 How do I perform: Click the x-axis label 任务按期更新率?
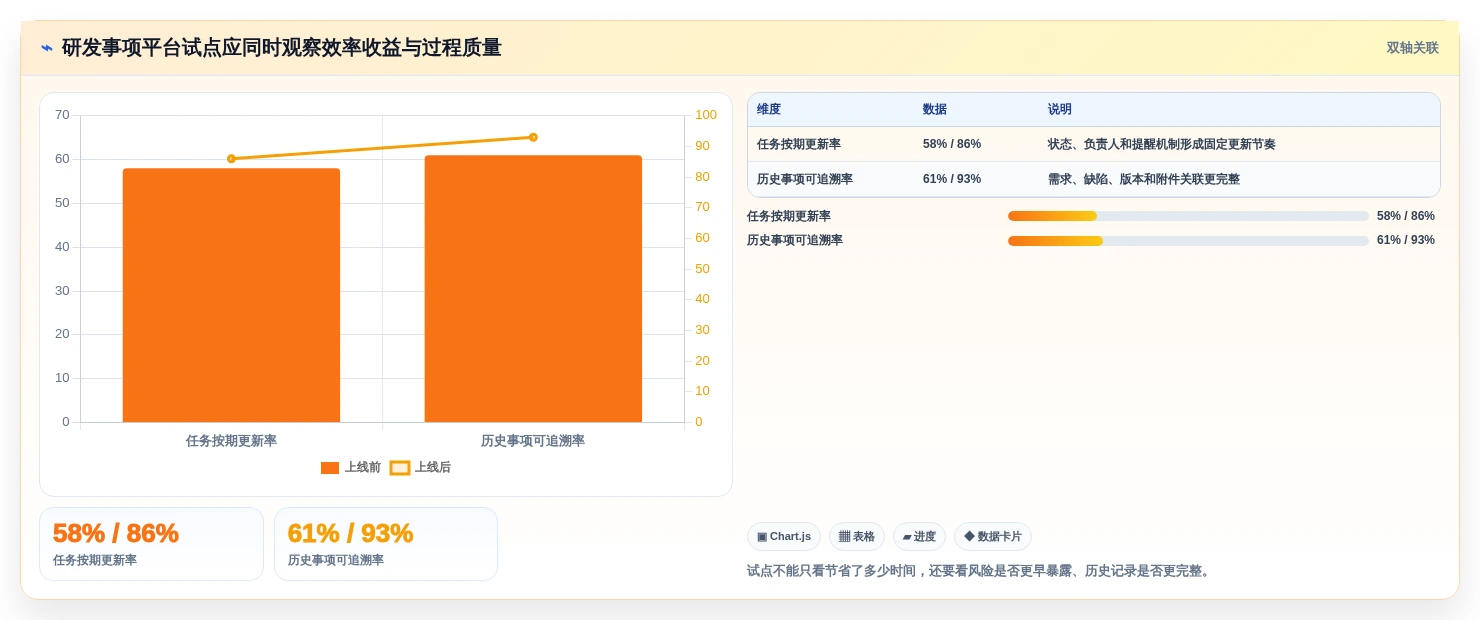tap(231, 441)
